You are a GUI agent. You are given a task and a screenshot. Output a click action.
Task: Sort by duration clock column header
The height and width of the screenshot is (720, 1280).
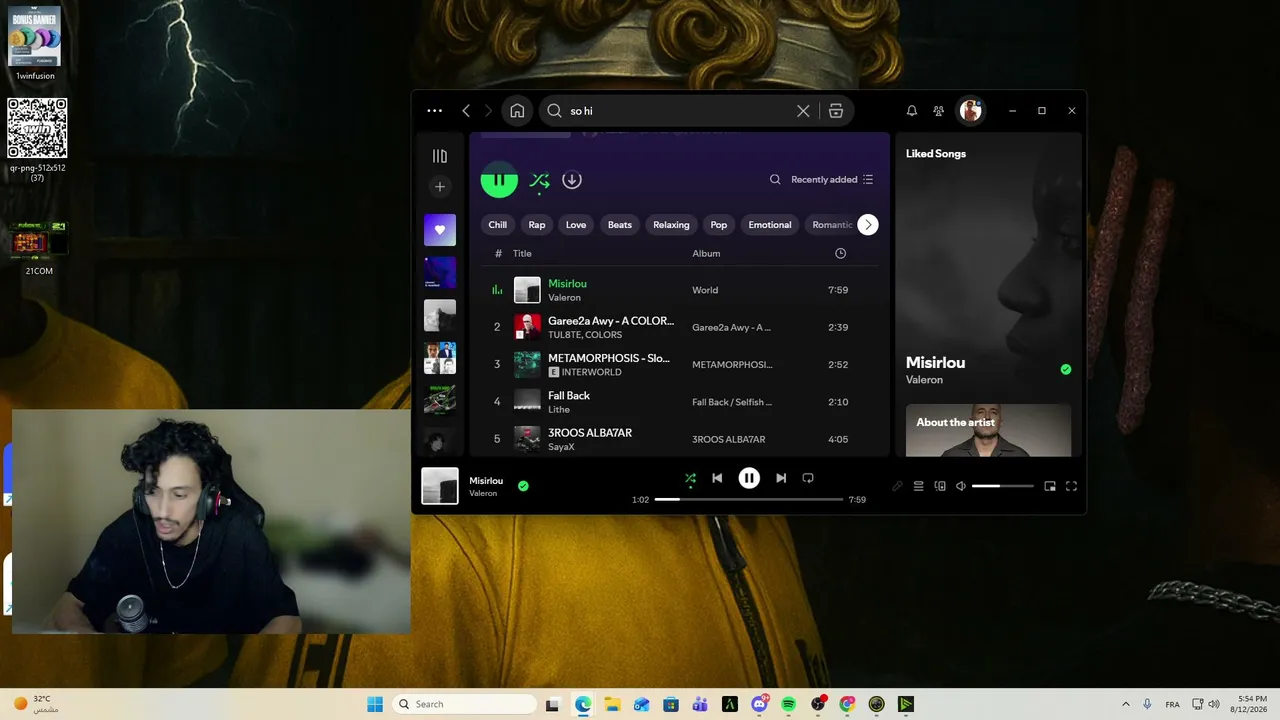pos(840,254)
